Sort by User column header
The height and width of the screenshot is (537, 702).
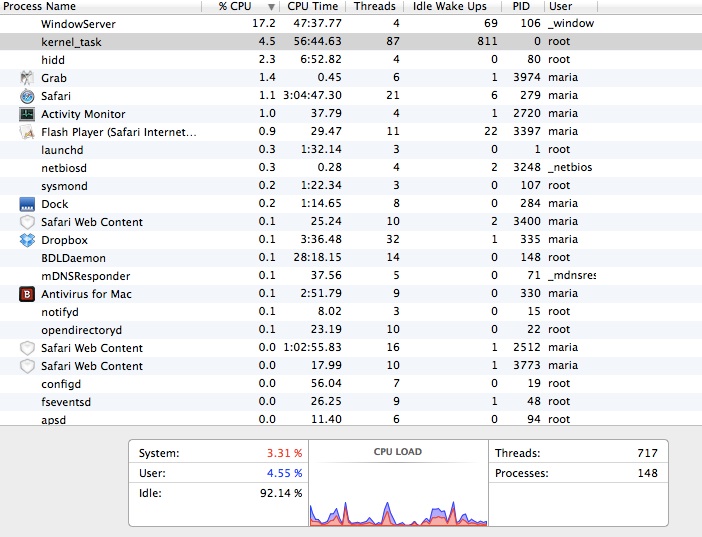point(570,6)
